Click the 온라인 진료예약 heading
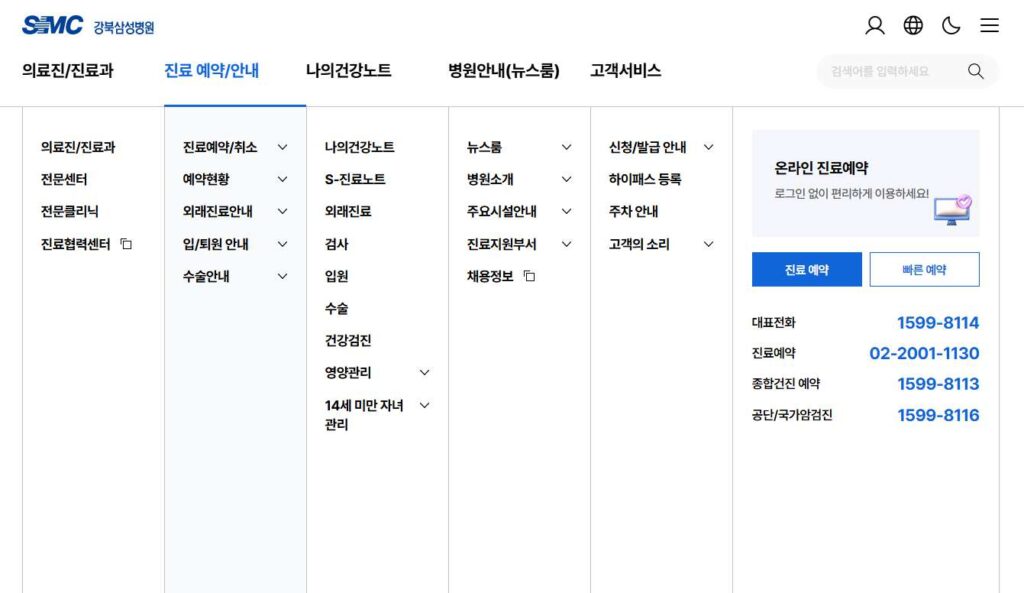The image size is (1024, 593). coord(822,168)
